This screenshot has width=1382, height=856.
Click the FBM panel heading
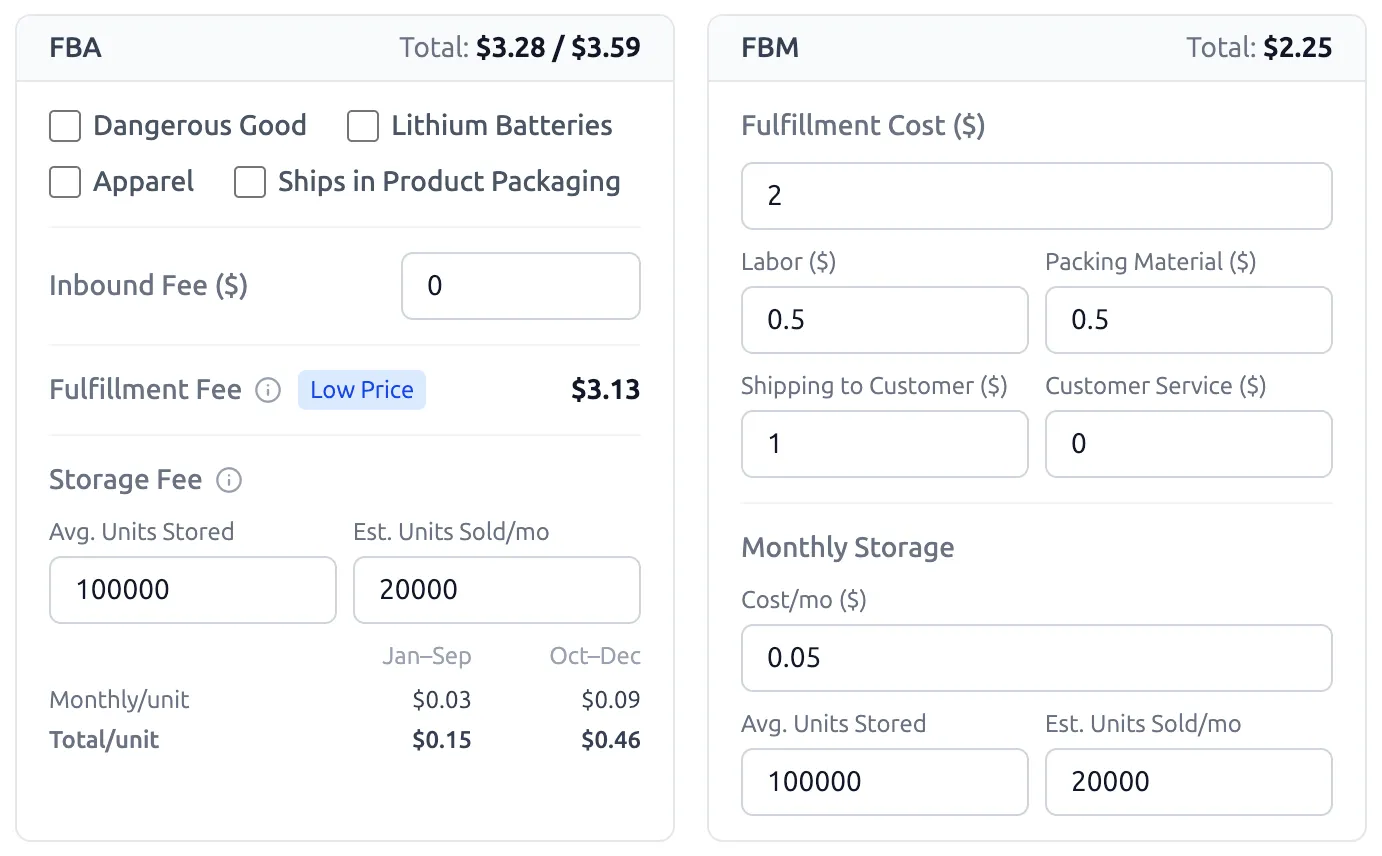click(x=770, y=48)
